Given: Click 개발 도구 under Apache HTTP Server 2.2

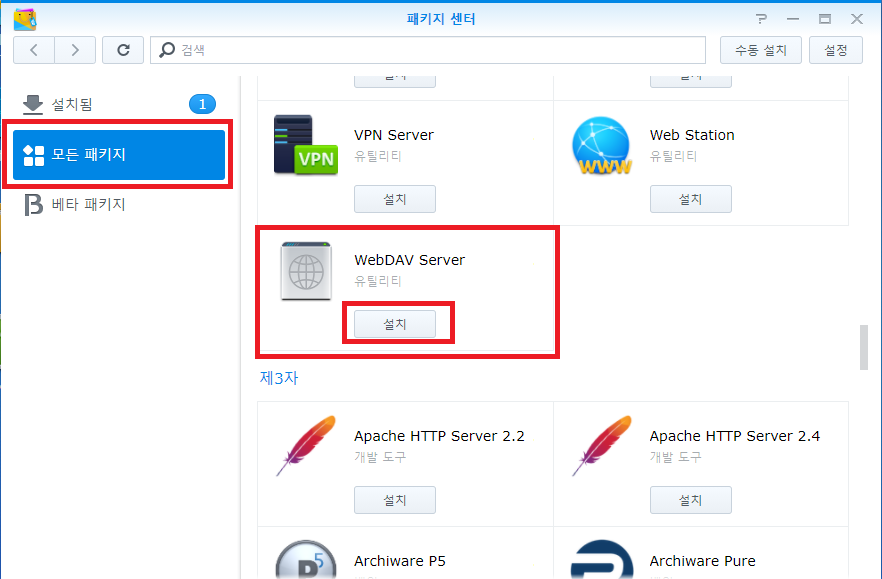Looking at the screenshot, I should (380, 457).
